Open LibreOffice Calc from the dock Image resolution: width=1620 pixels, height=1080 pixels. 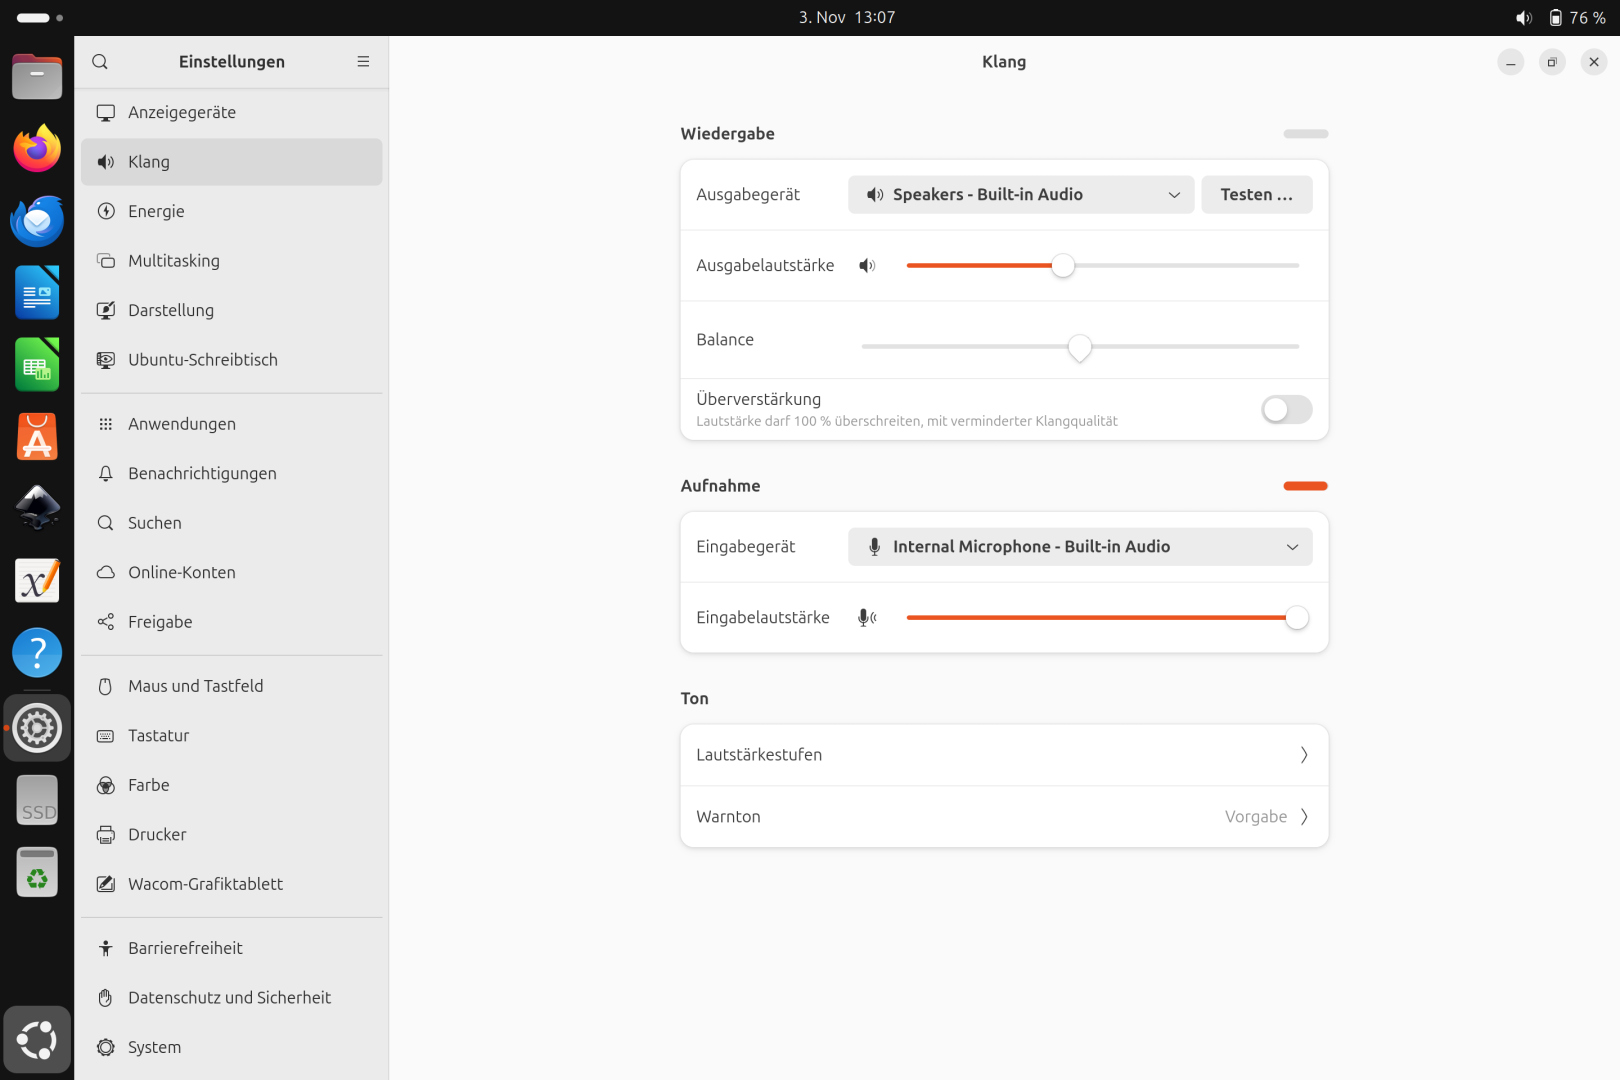point(37,365)
